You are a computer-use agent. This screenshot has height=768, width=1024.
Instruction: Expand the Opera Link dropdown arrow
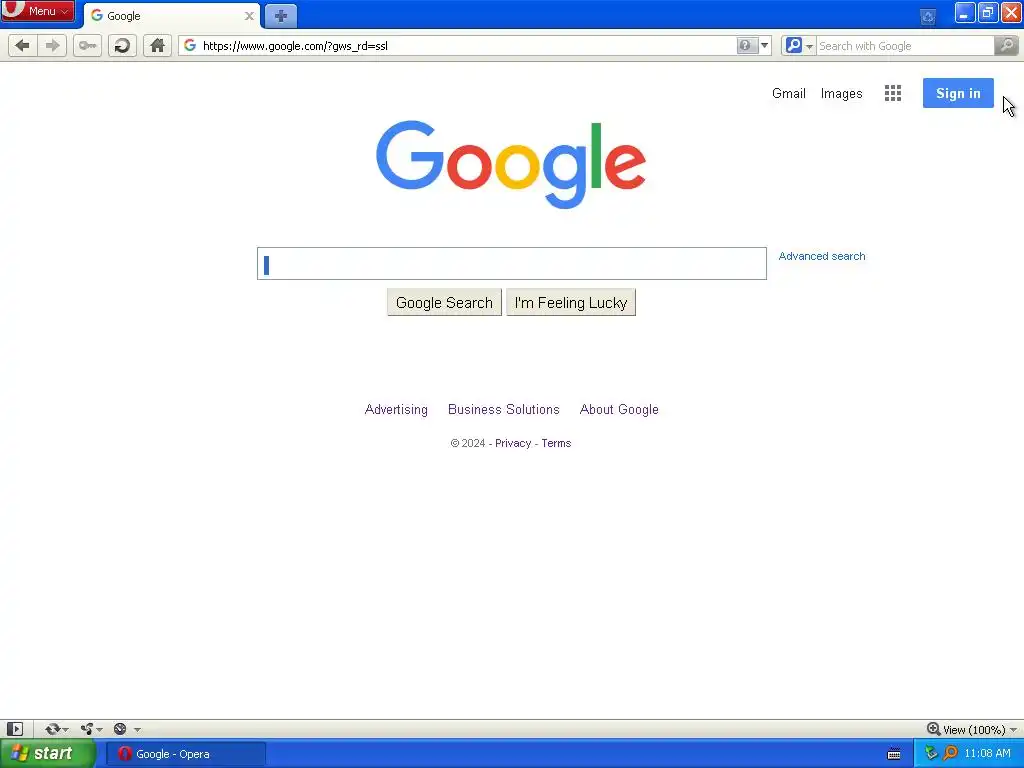(x=65, y=729)
